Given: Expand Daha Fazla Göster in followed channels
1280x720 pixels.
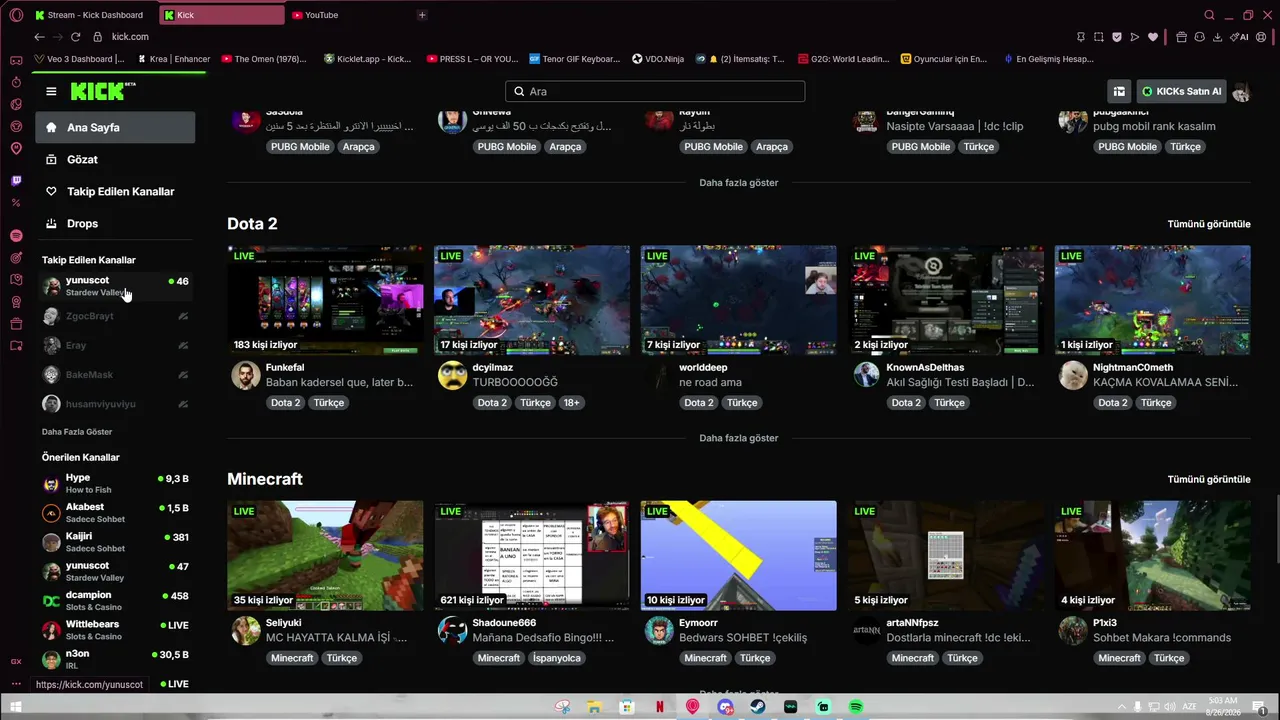Looking at the screenshot, I should tap(77, 432).
